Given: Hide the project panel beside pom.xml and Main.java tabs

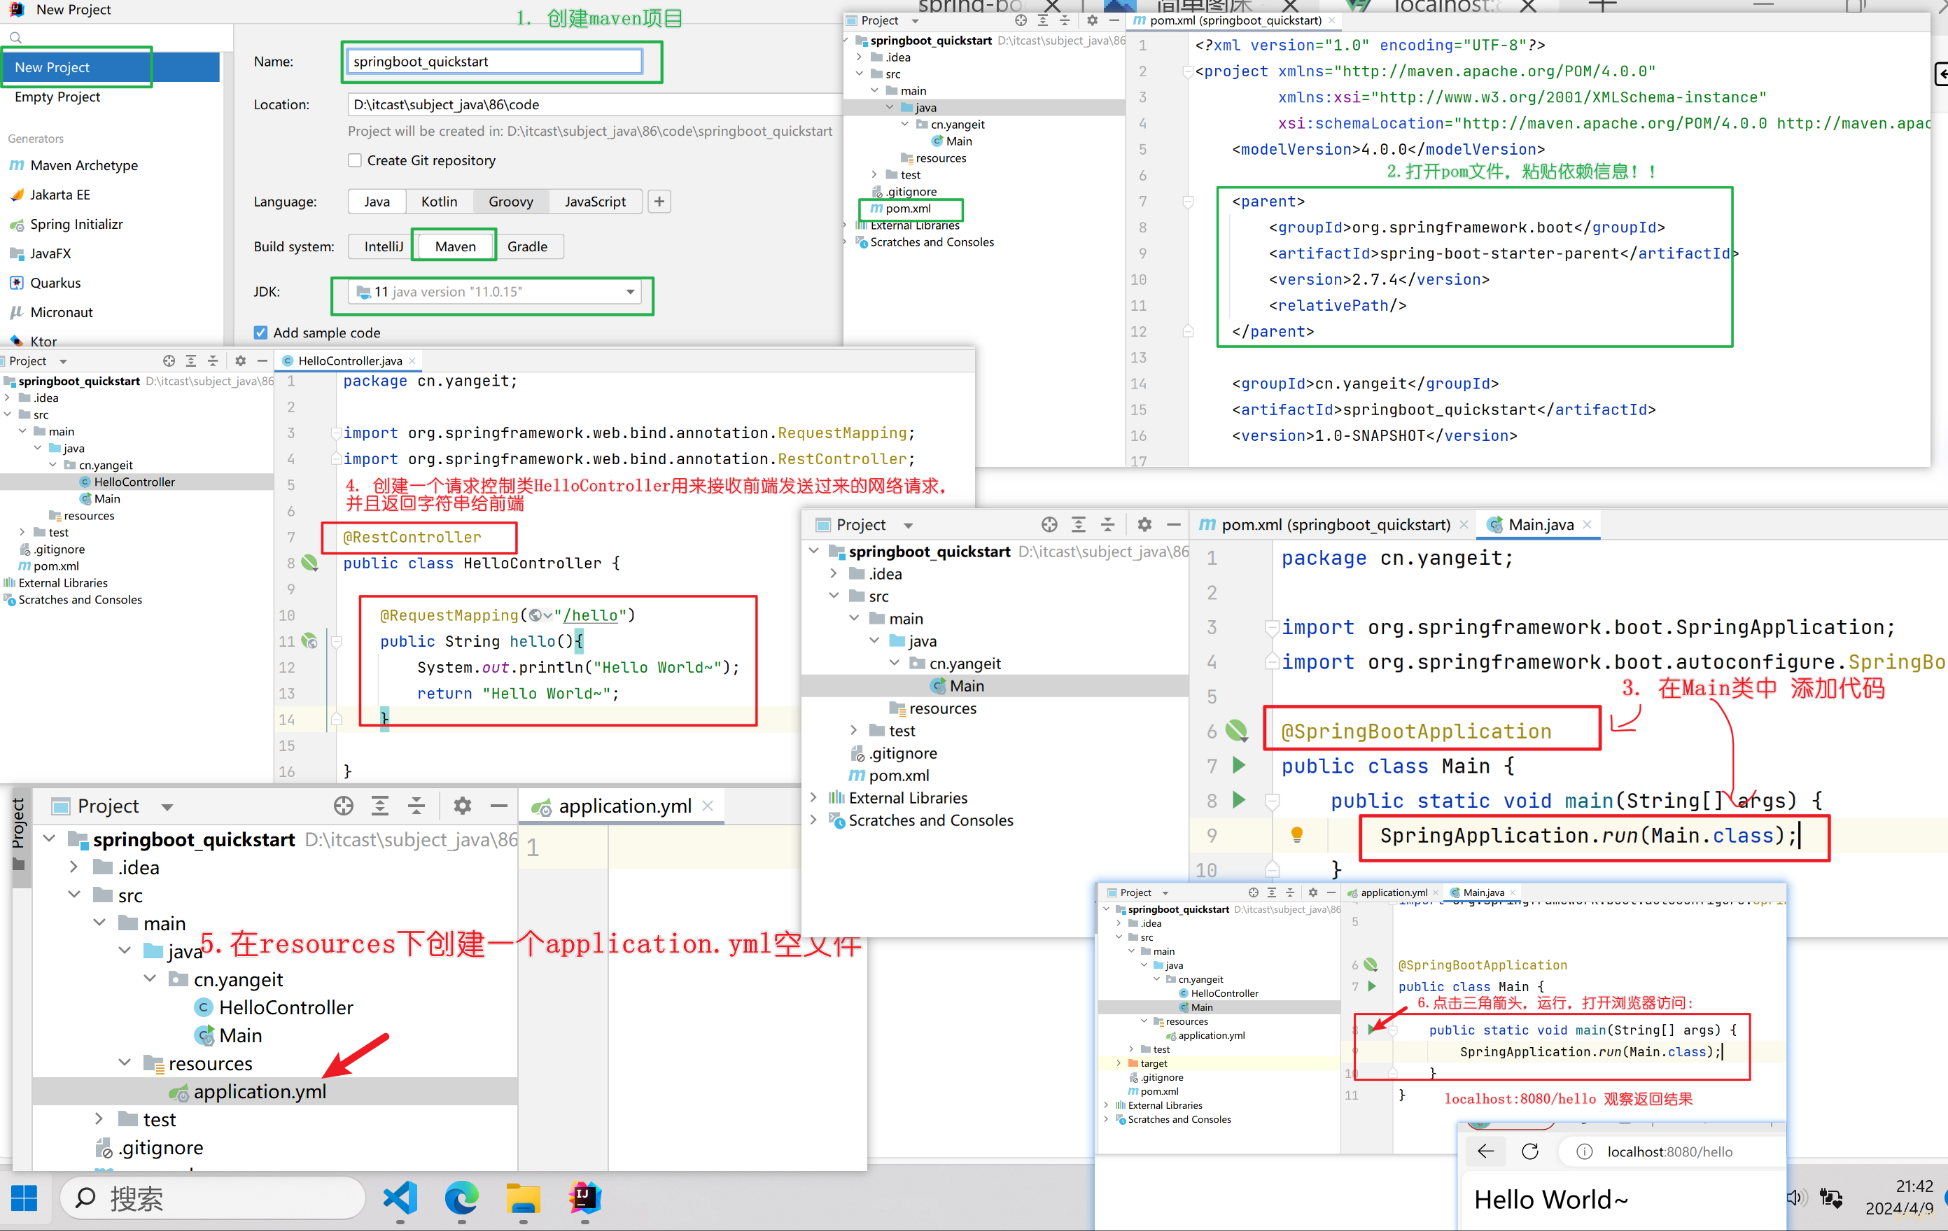Looking at the screenshot, I should coord(1174,524).
